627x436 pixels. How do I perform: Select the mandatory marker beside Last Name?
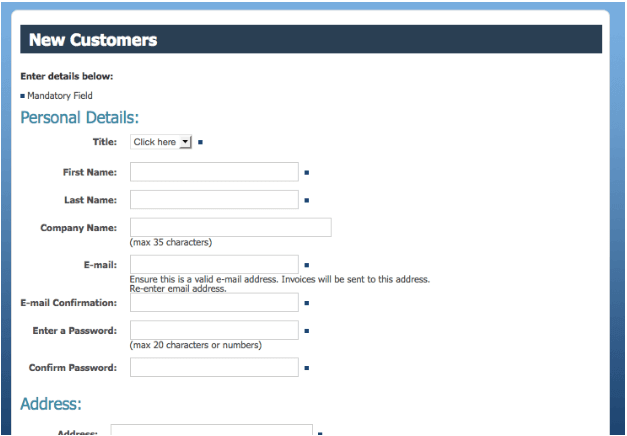306,201
